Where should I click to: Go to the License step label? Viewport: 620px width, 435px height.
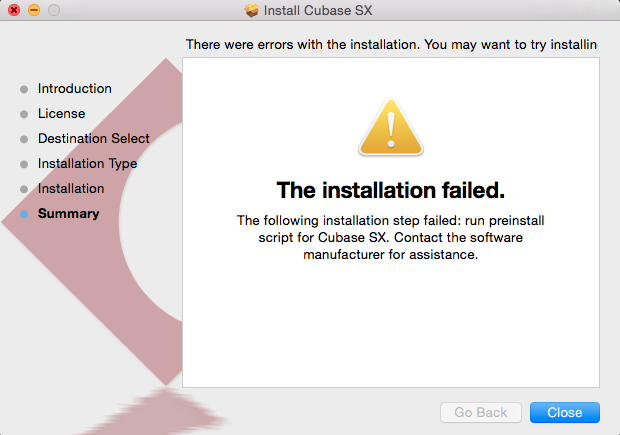[62, 114]
